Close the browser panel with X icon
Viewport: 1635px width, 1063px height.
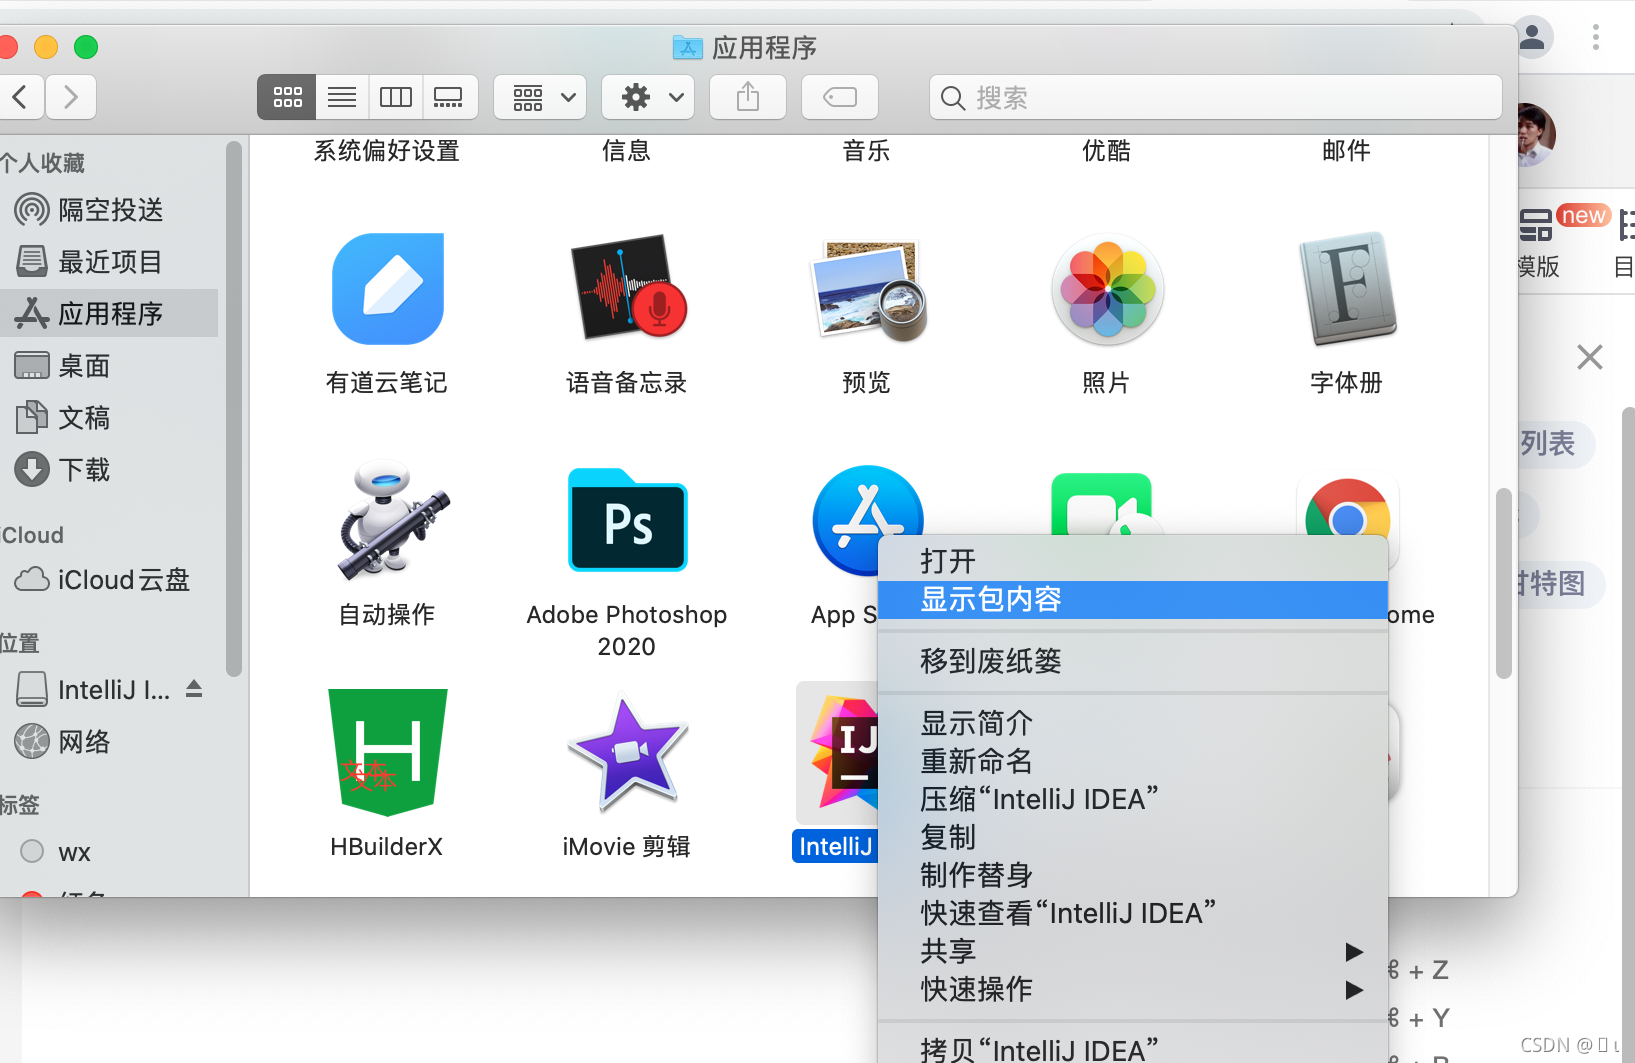1590,357
